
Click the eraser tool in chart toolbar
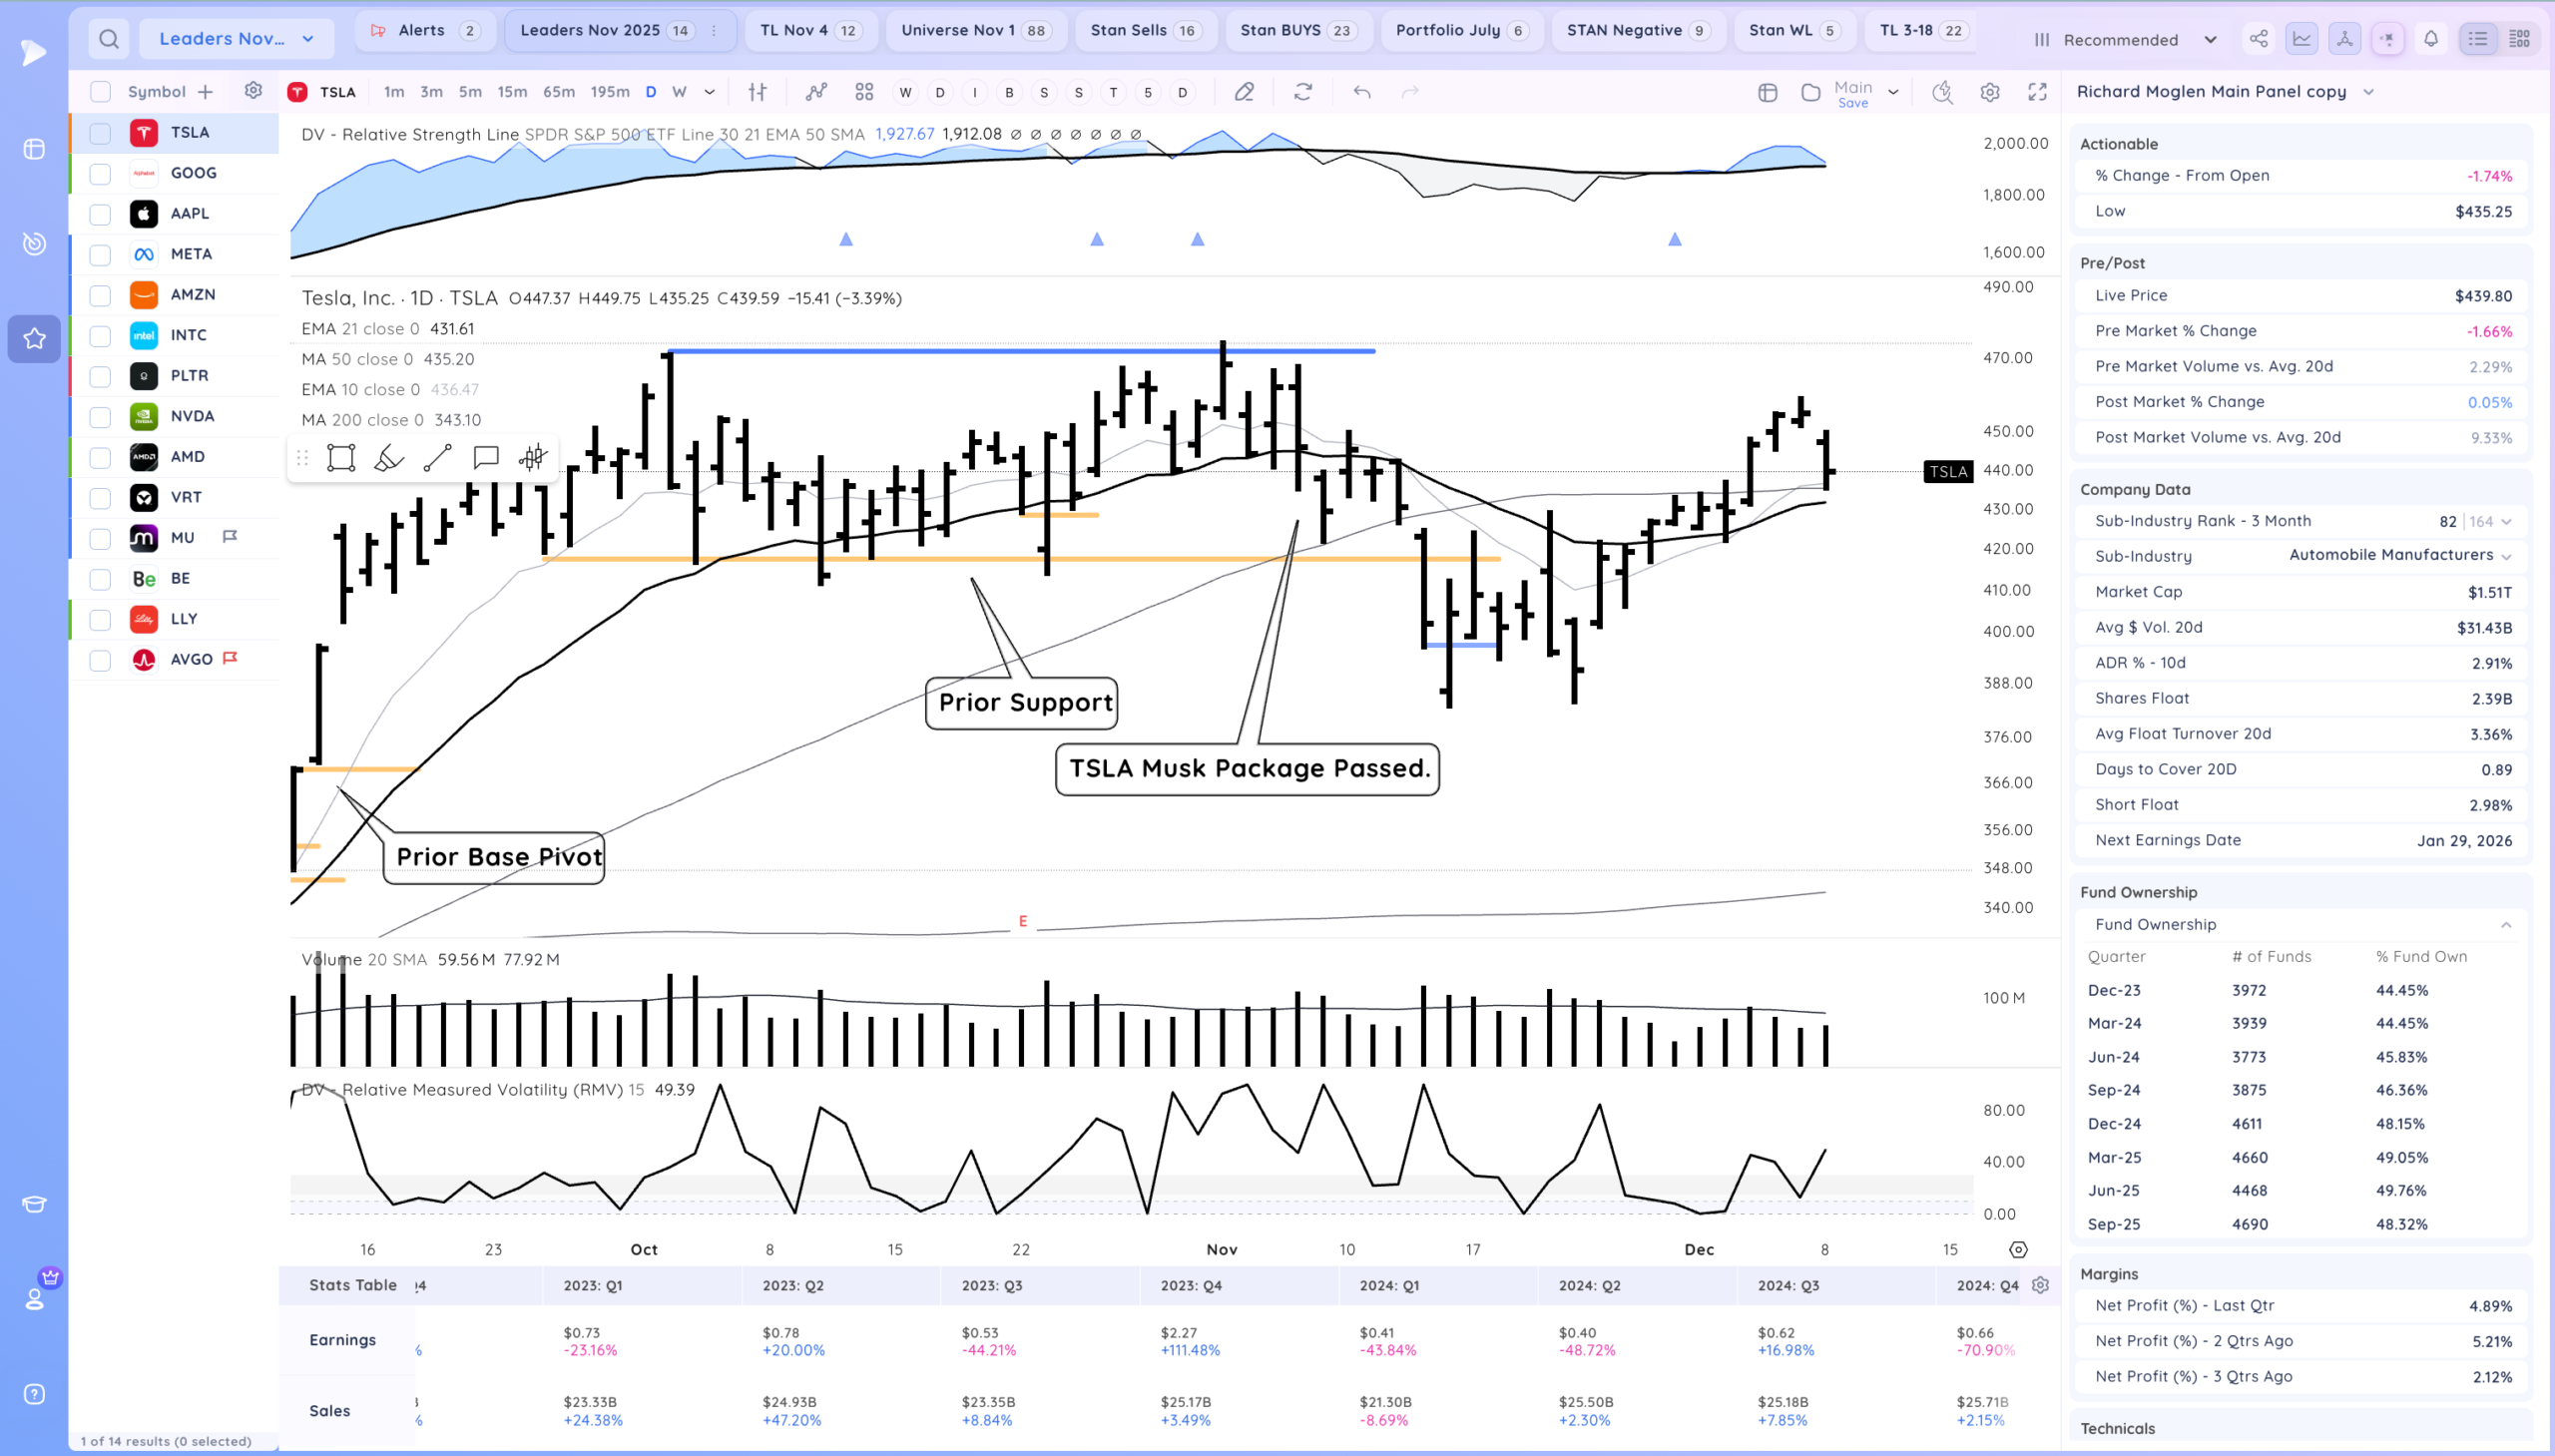[x=1244, y=92]
